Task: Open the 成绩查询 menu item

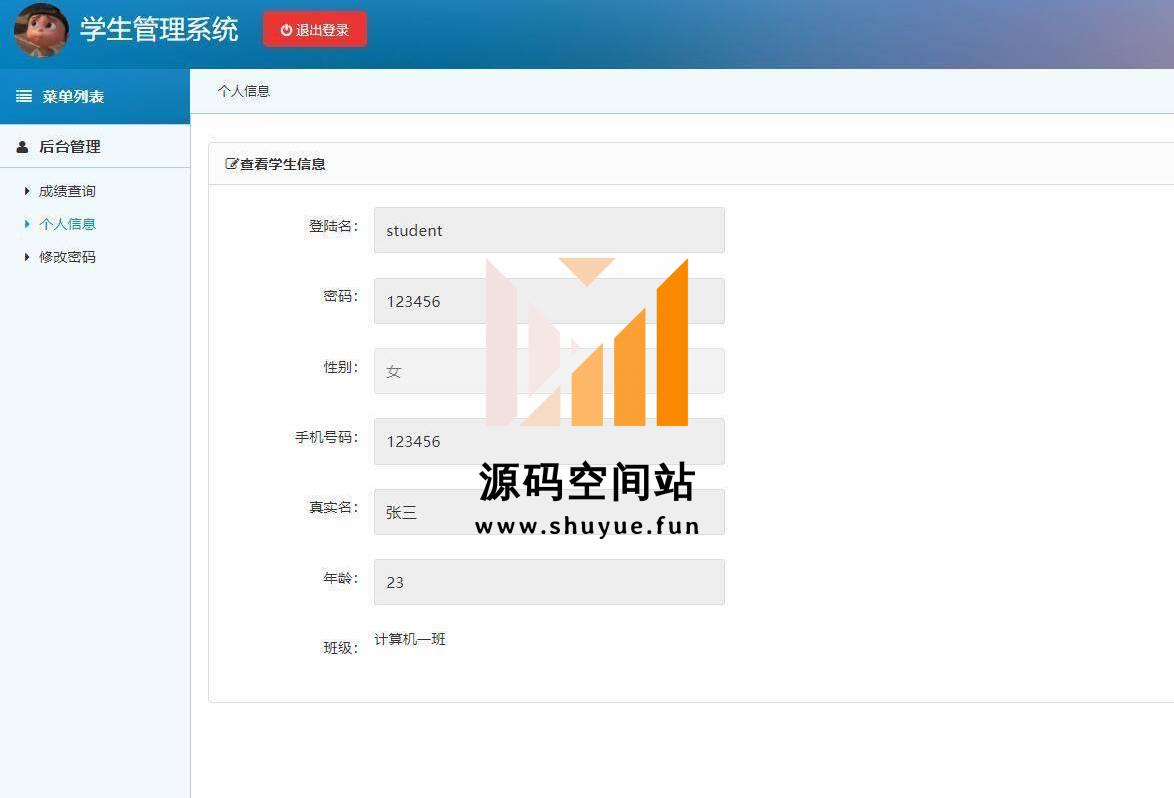Action: click(x=67, y=192)
